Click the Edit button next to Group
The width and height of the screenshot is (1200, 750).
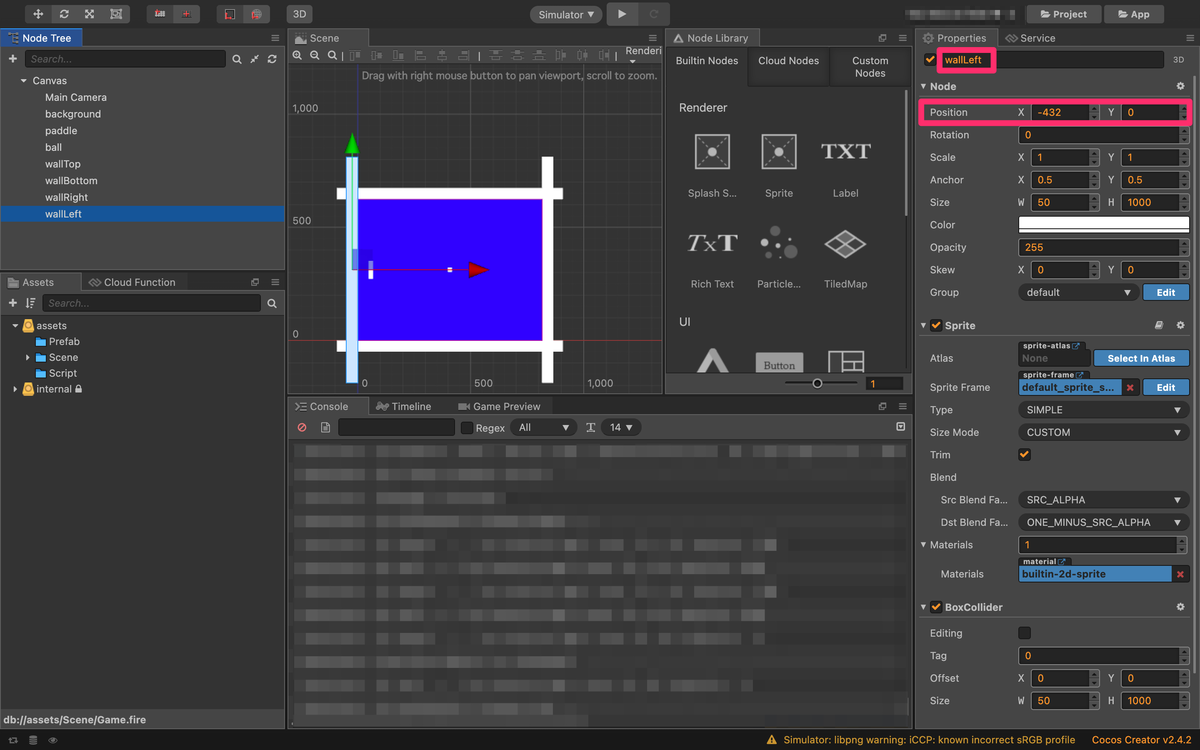click(x=1166, y=292)
